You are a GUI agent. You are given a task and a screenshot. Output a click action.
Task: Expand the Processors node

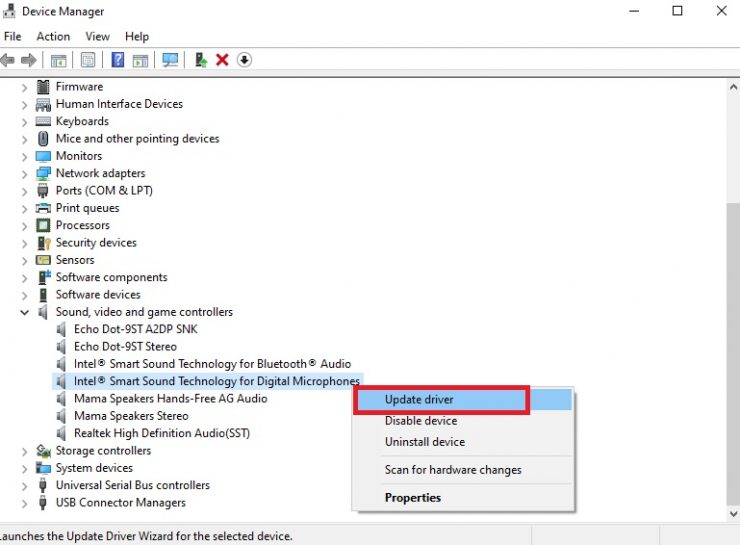(x=25, y=226)
